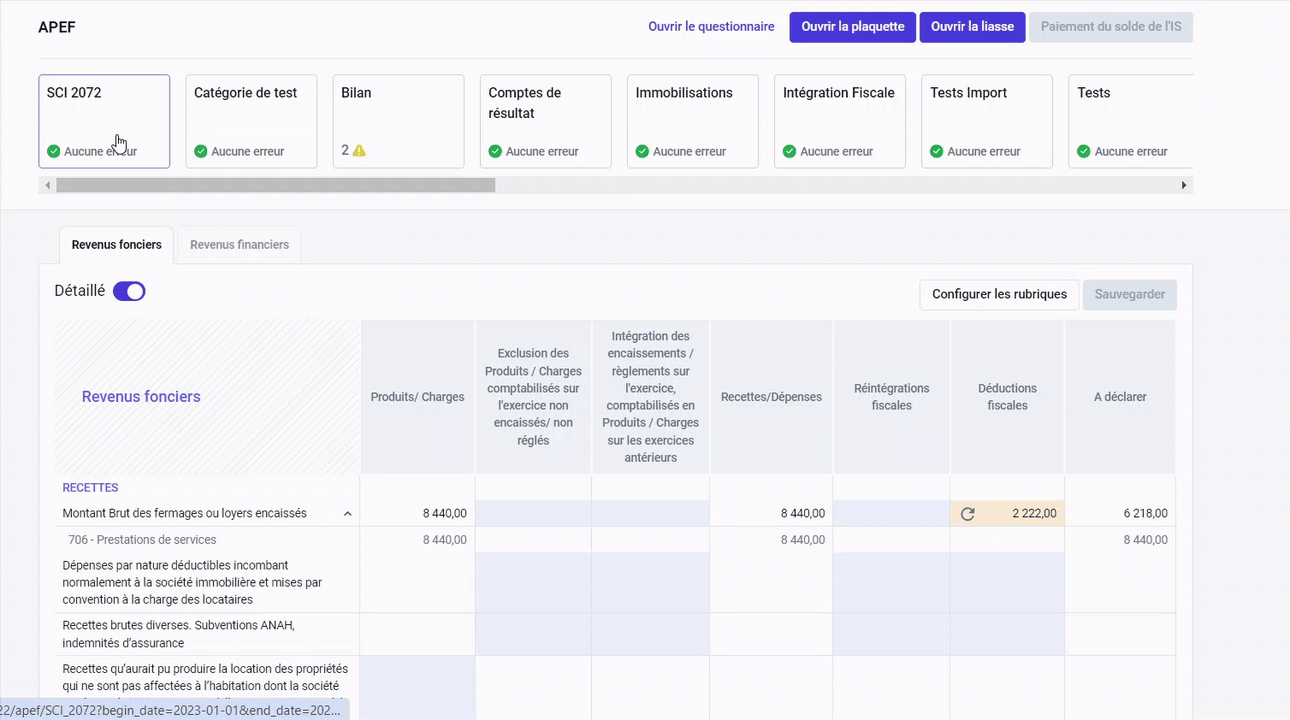The height and width of the screenshot is (720, 1290).
Task: Click green check on Intégration Fiscale card
Action: click(x=790, y=152)
